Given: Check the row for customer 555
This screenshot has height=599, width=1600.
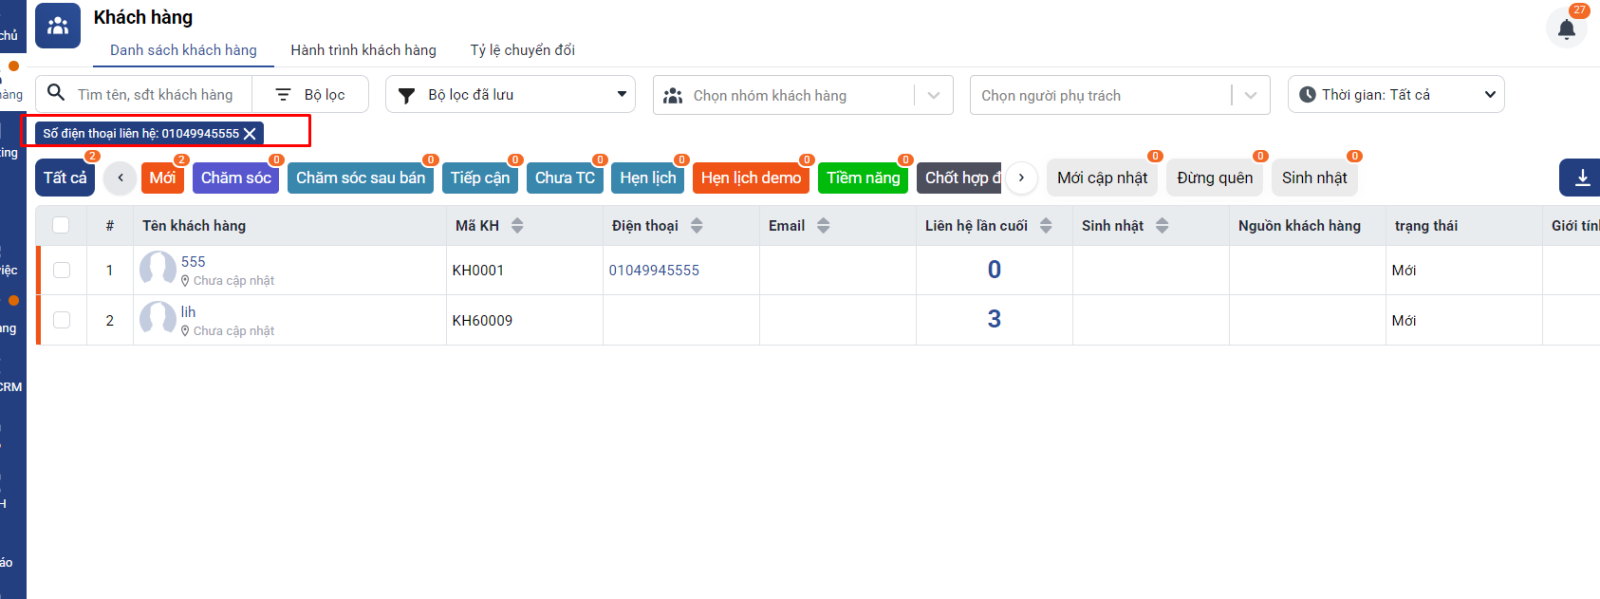Looking at the screenshot, I should [x=62, y=270].
